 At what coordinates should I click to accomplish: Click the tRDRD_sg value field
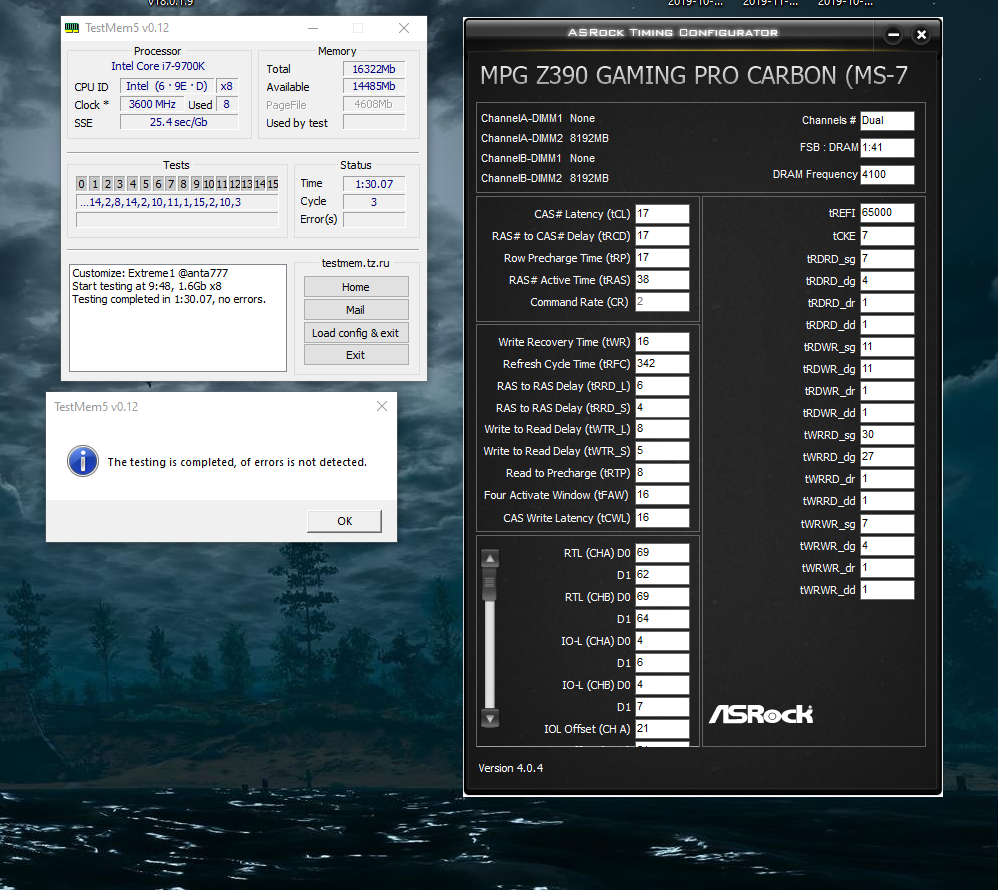(x=887, y=259)
